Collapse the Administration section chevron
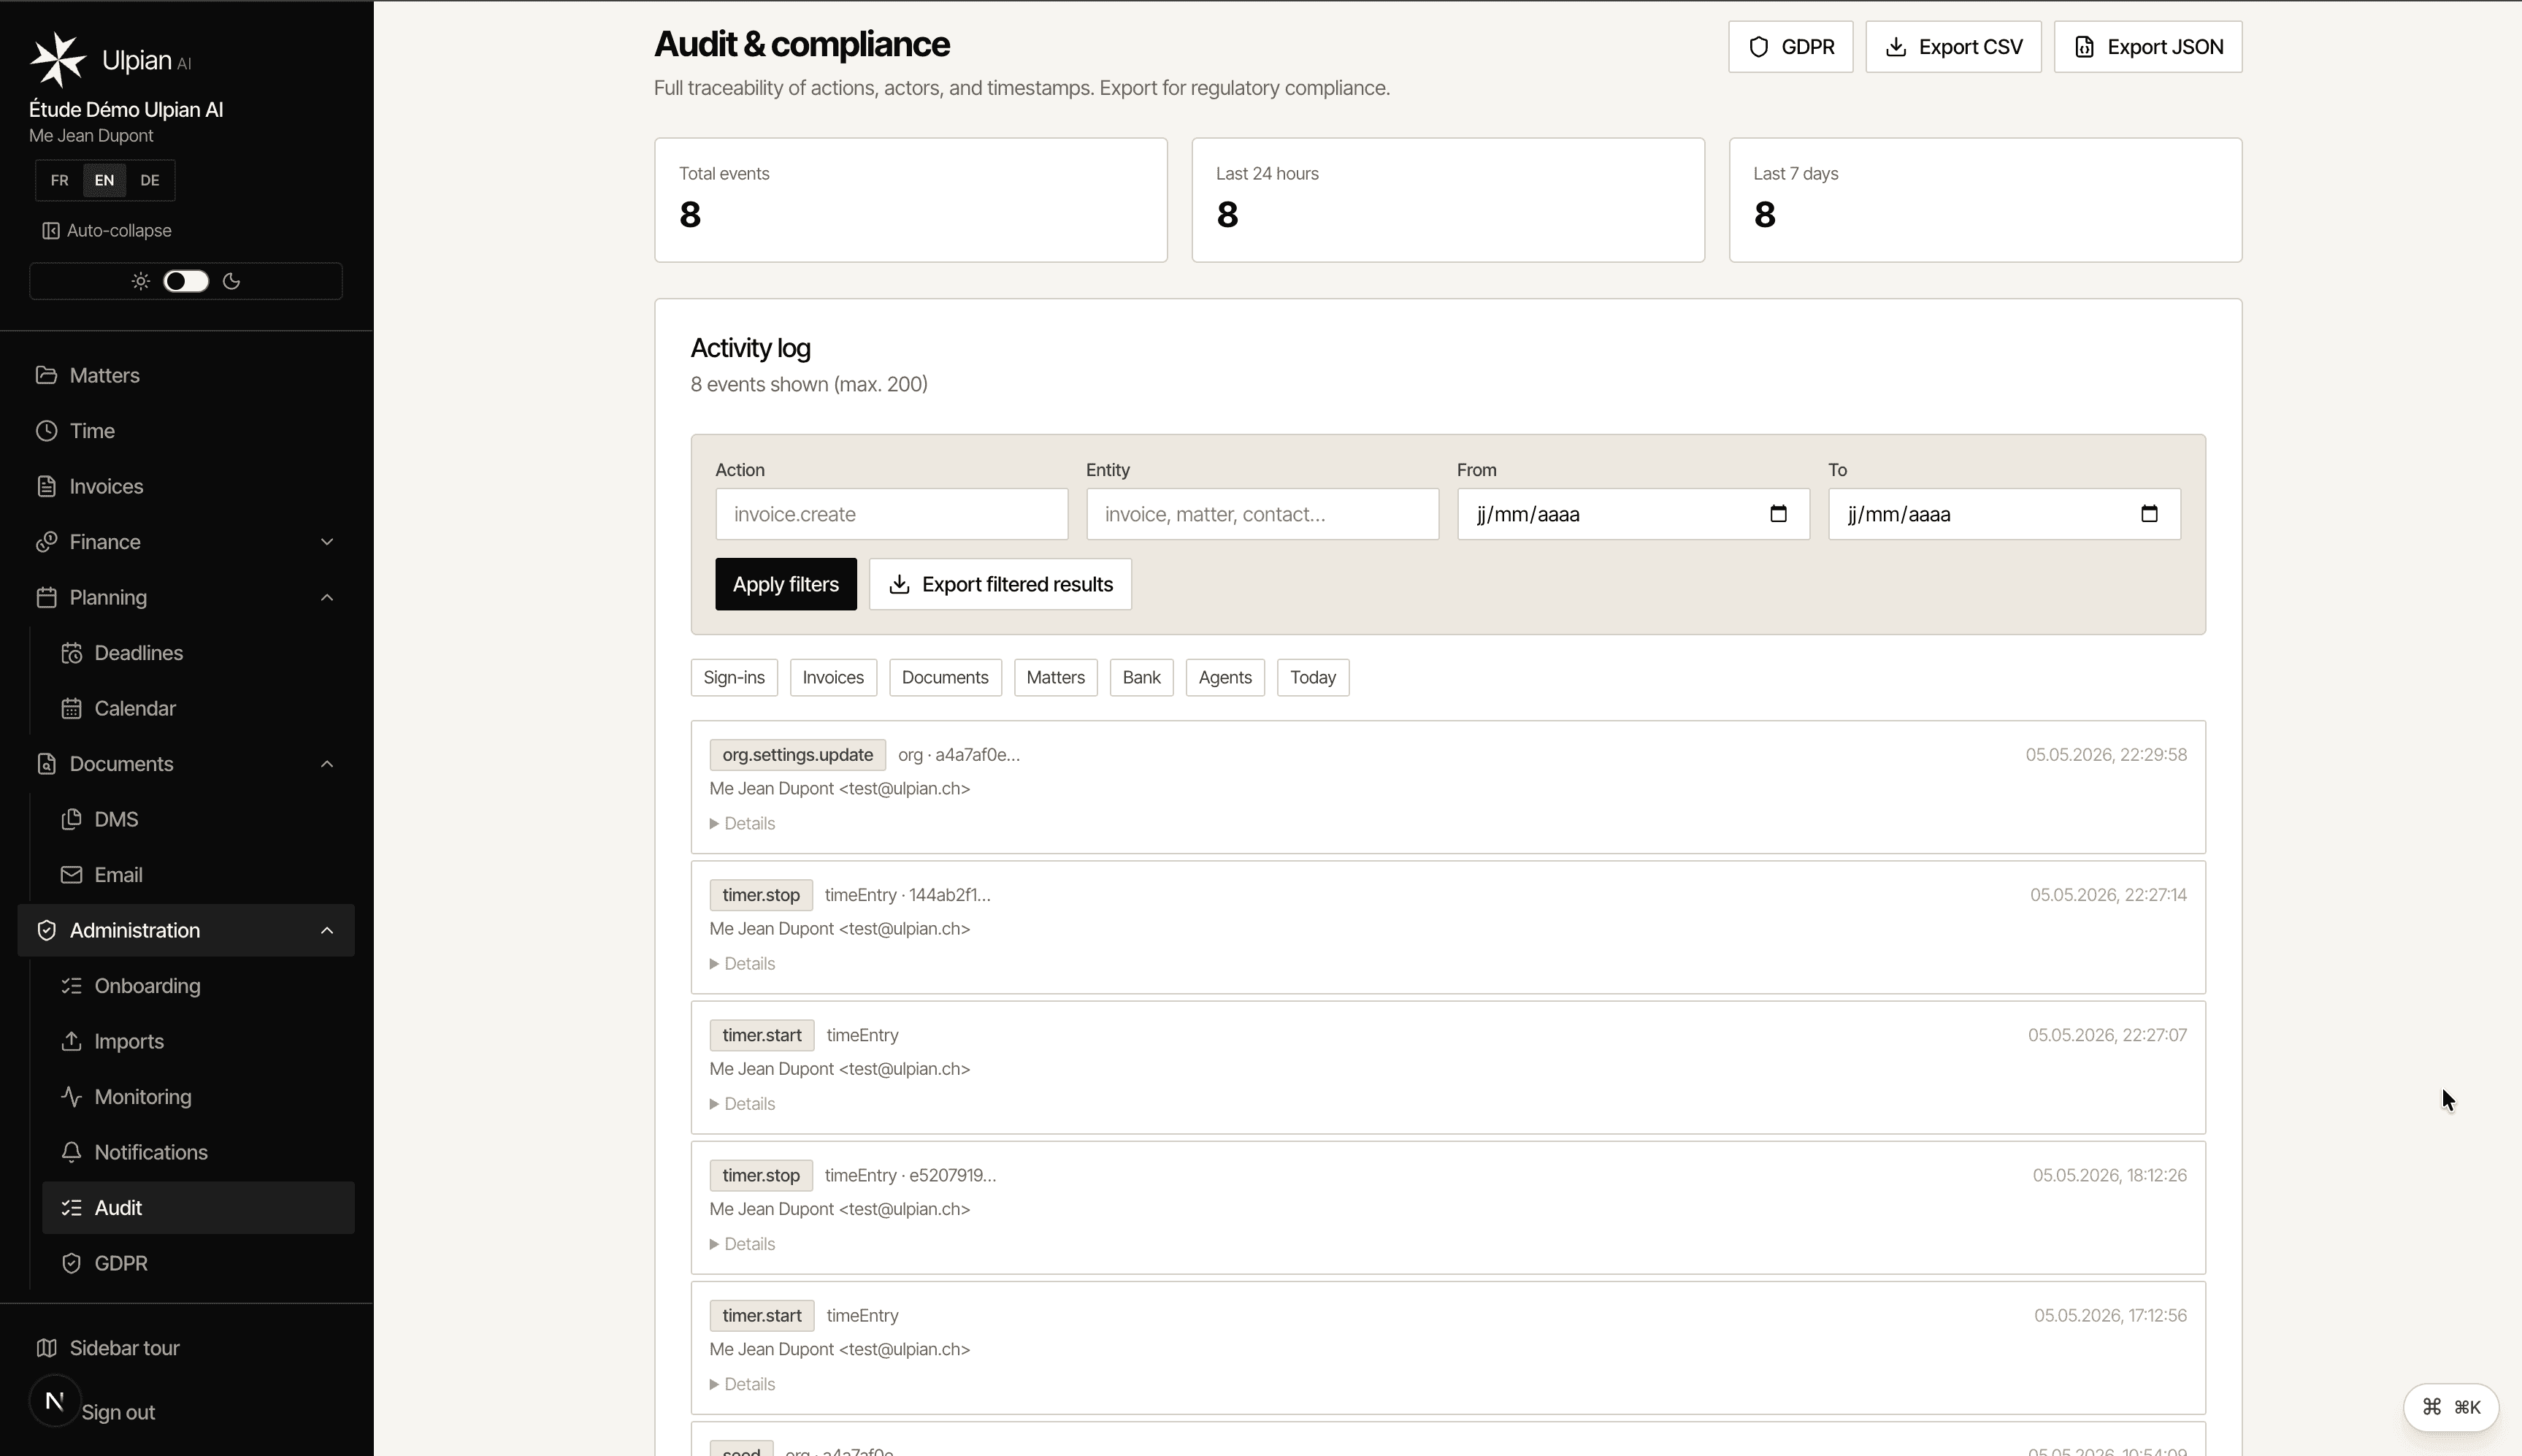Image resolution: width=2522 pixels, height=1456 pixels. click(327, 930)
